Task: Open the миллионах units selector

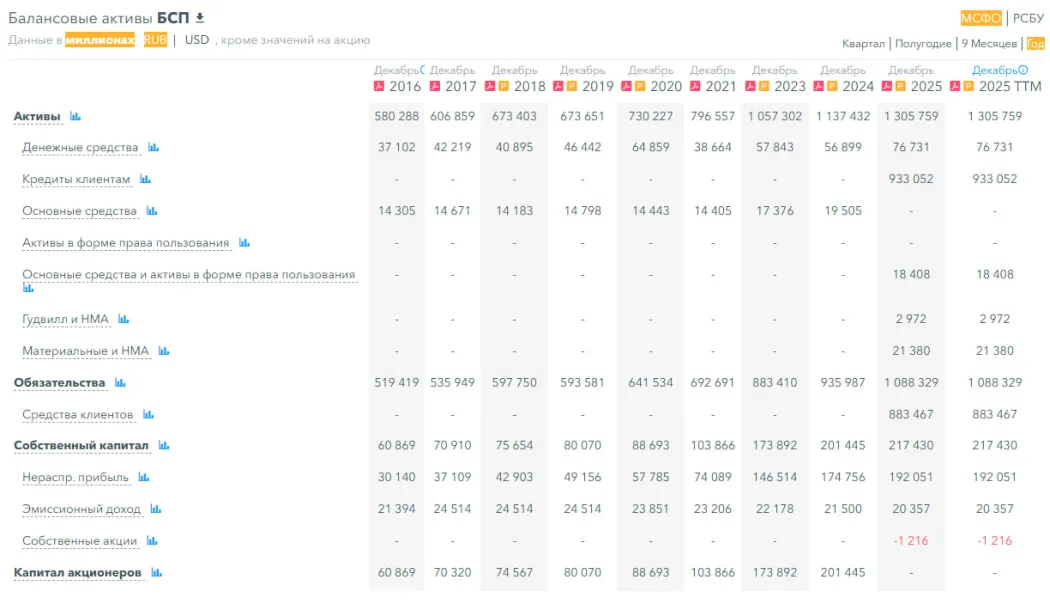Action: [100, 40]
